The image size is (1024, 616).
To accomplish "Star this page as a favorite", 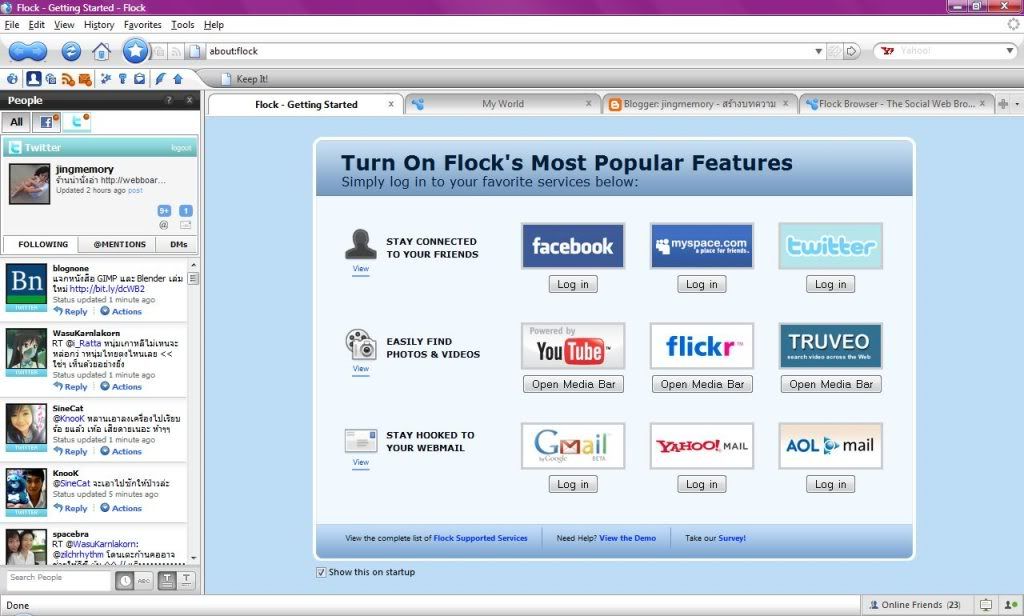I will (135, 50).
